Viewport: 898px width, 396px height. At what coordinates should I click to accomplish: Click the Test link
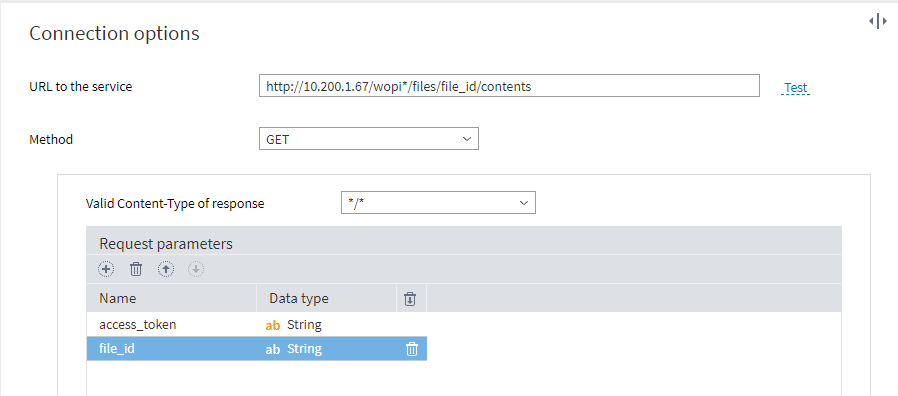(795, 88)
